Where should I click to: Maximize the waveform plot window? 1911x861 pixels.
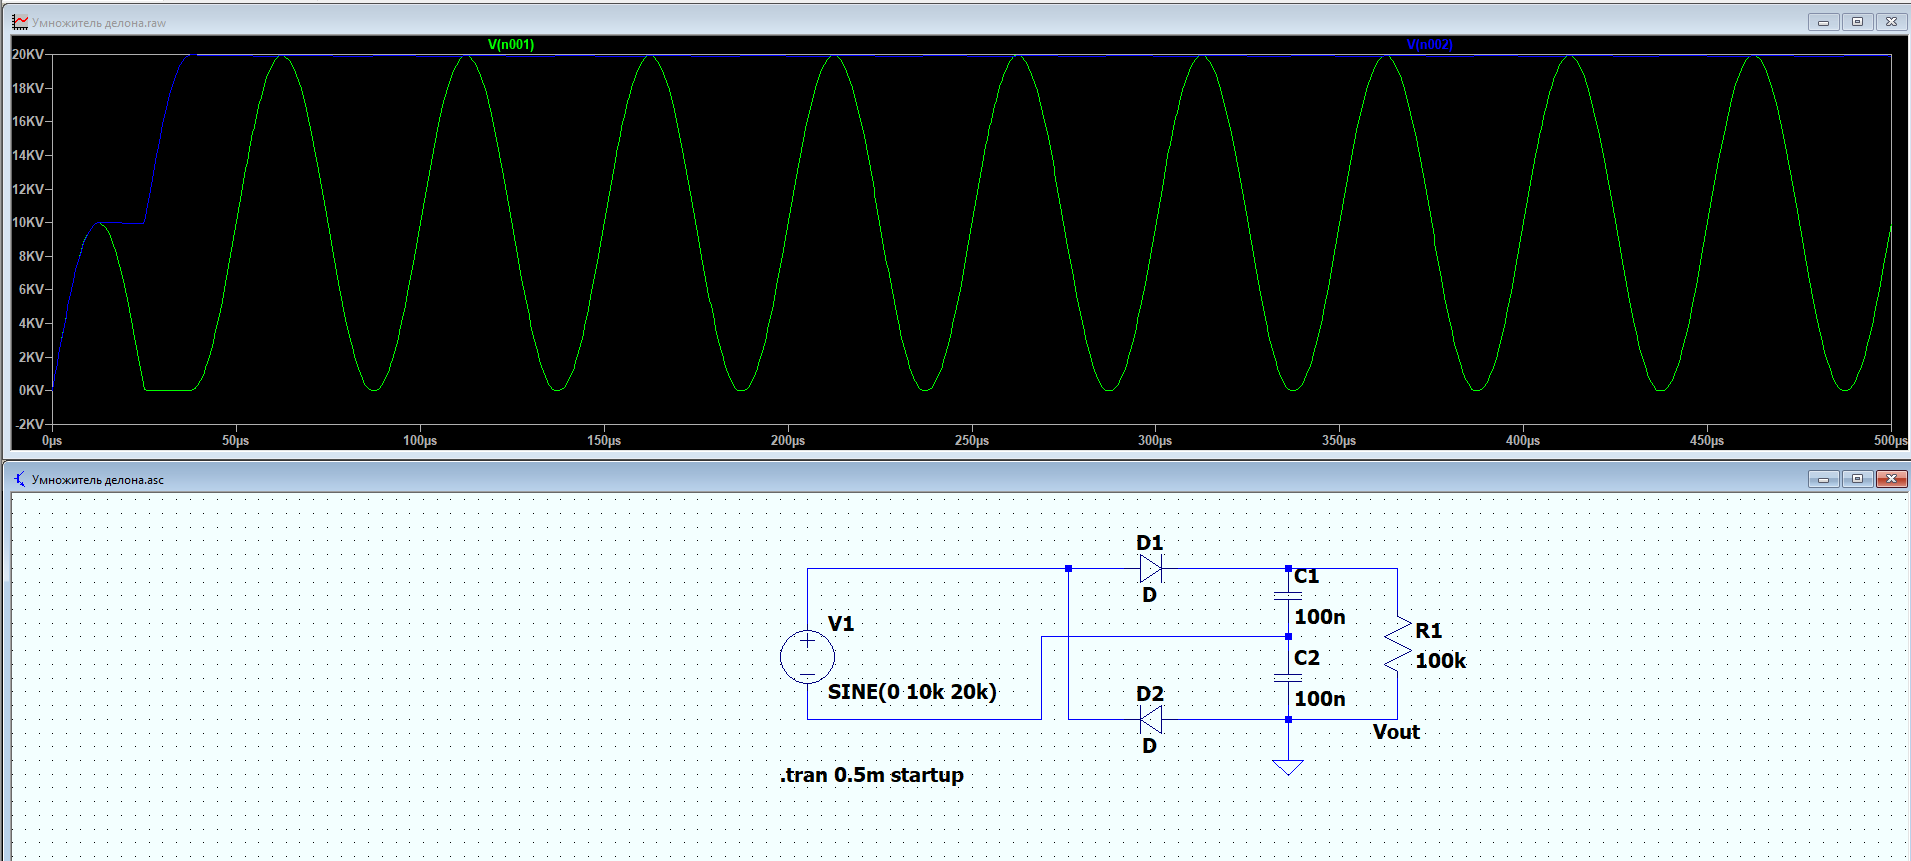click(1857, 22)
